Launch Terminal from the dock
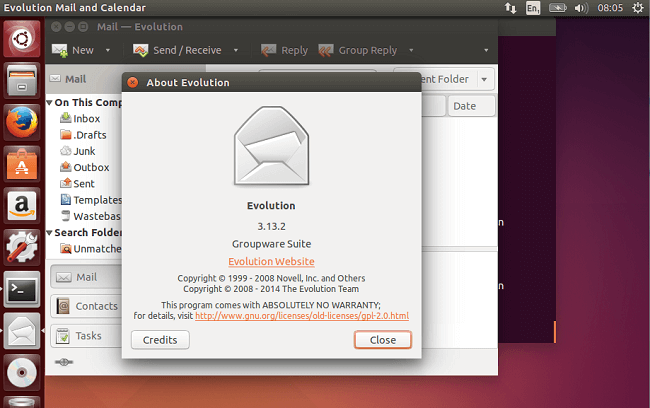 pos(22,289)
